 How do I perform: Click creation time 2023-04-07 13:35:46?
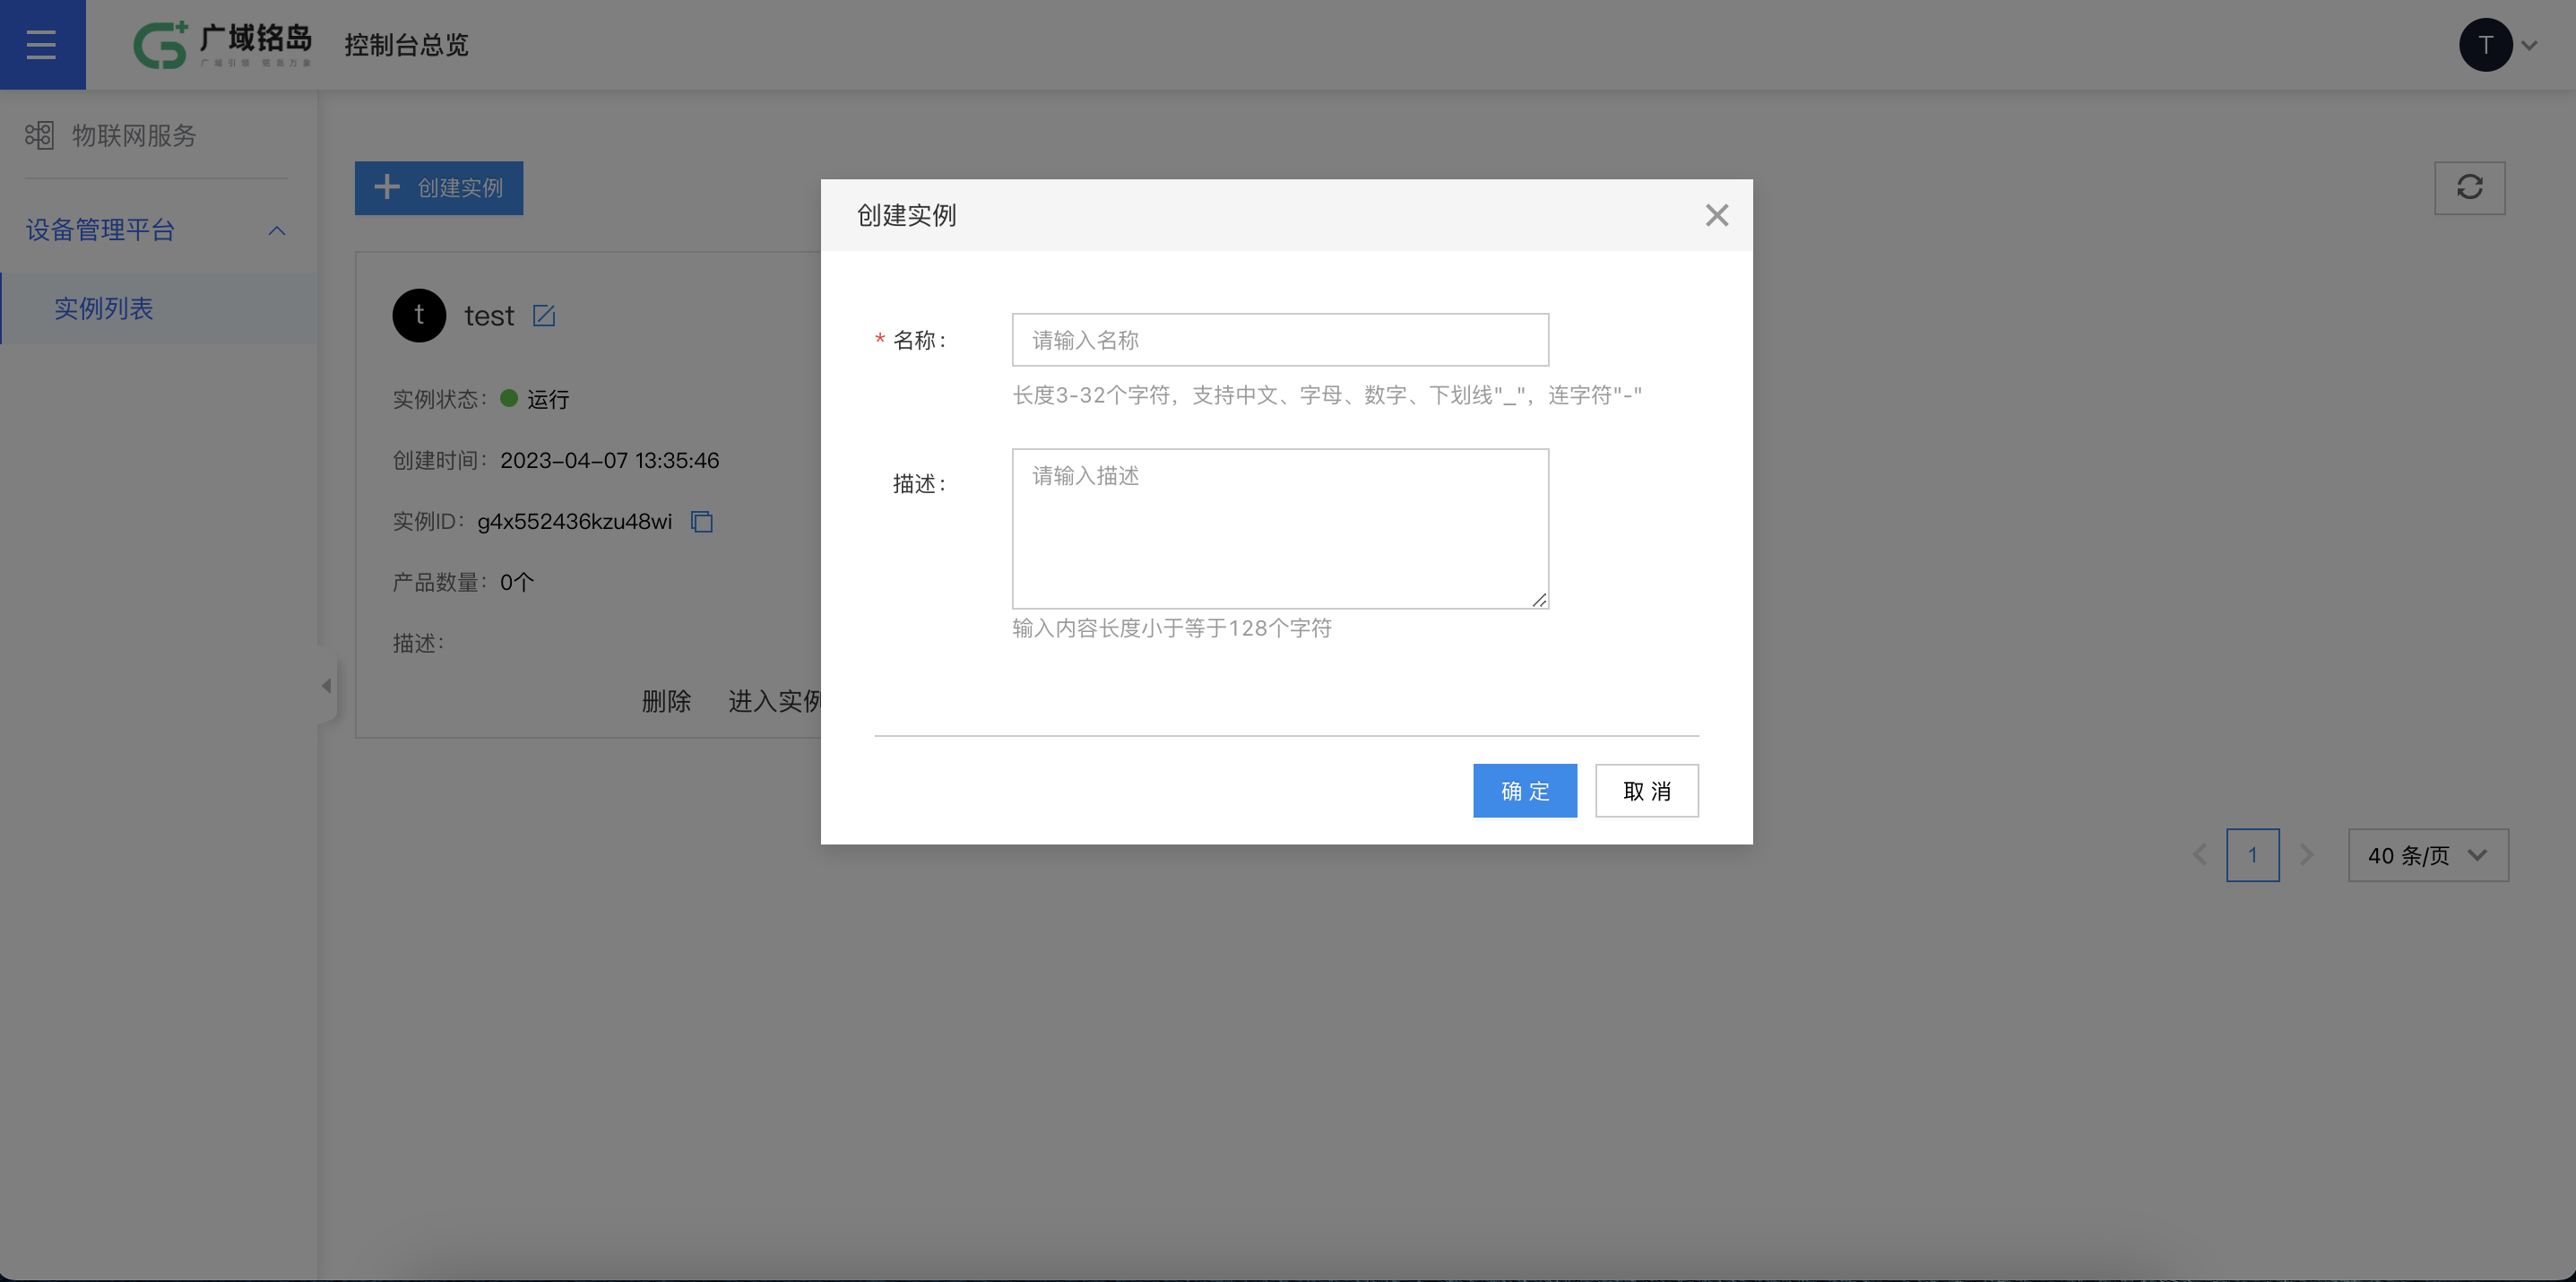(x=610, y=460)
